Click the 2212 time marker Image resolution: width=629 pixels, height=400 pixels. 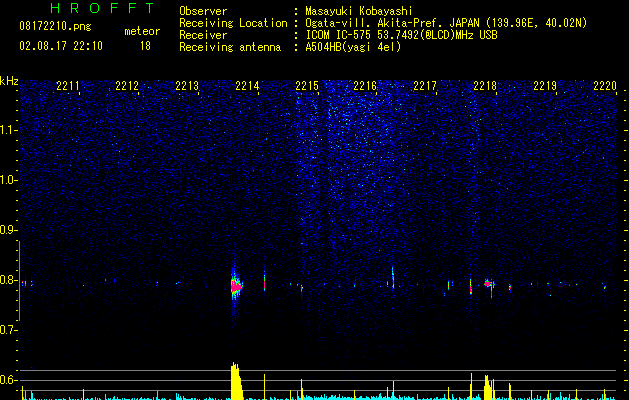(x=127, y=86)
